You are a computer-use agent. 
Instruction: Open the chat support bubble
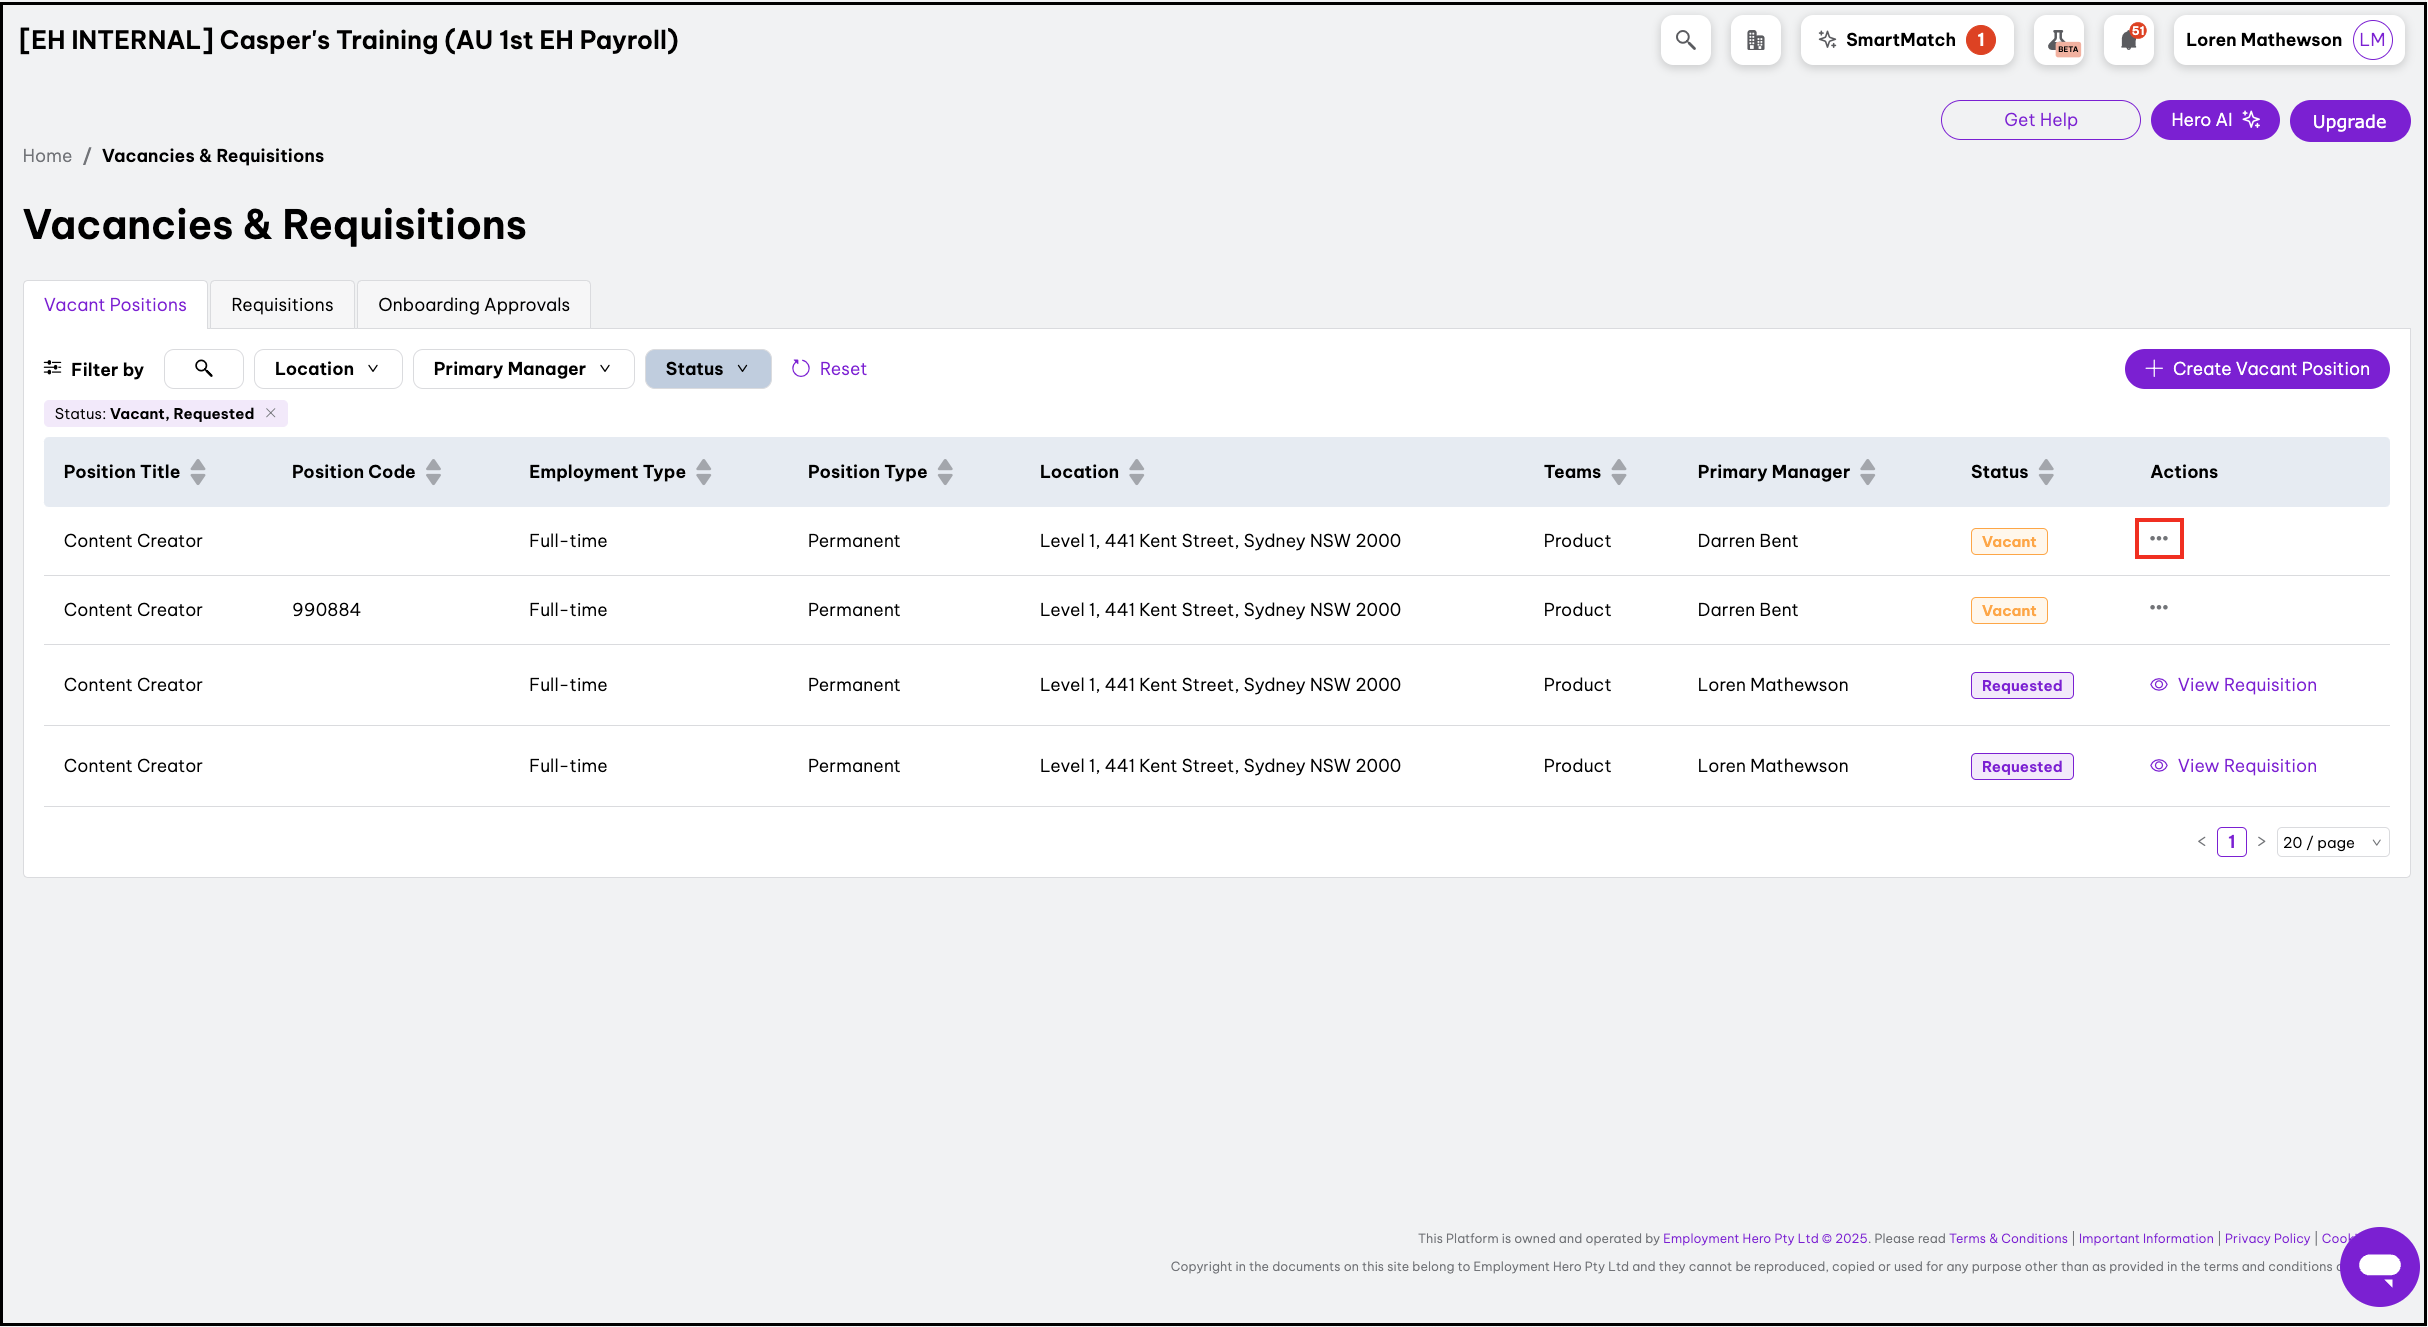[2379, 1266]
